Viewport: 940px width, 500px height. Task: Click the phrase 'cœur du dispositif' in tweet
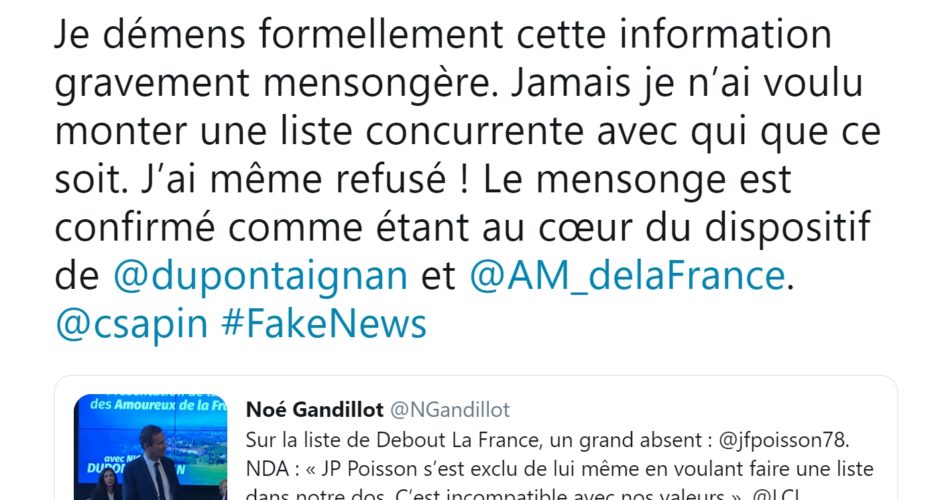click(x=704, y=229)
